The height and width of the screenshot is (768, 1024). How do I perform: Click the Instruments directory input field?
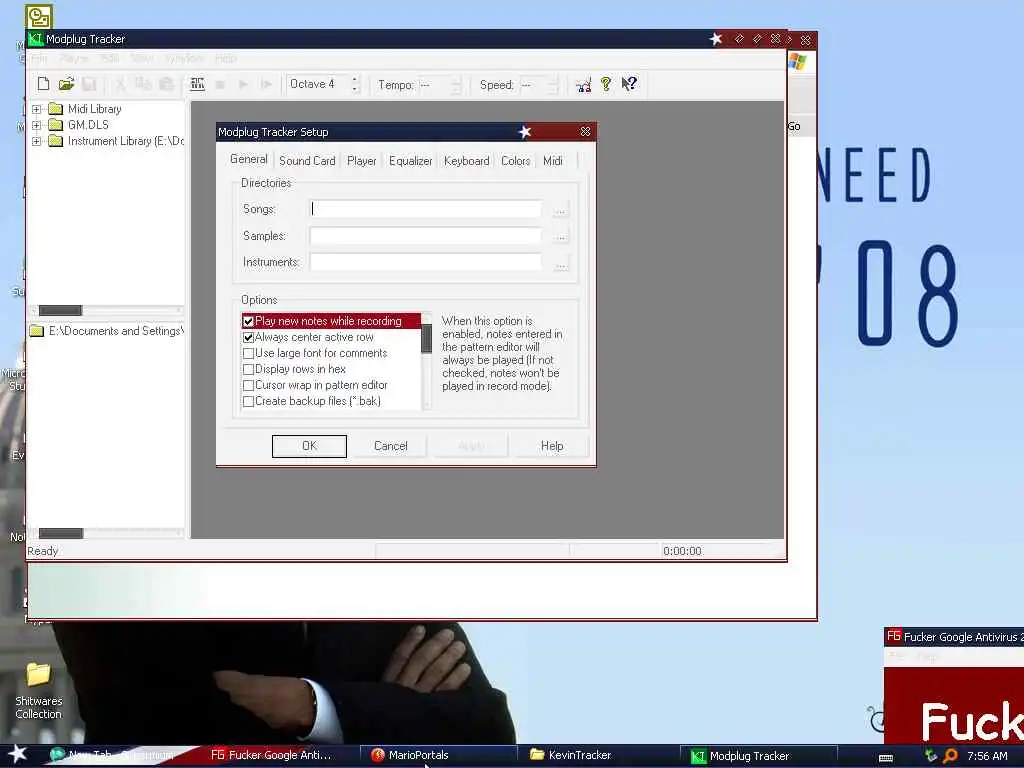[425, 263]
